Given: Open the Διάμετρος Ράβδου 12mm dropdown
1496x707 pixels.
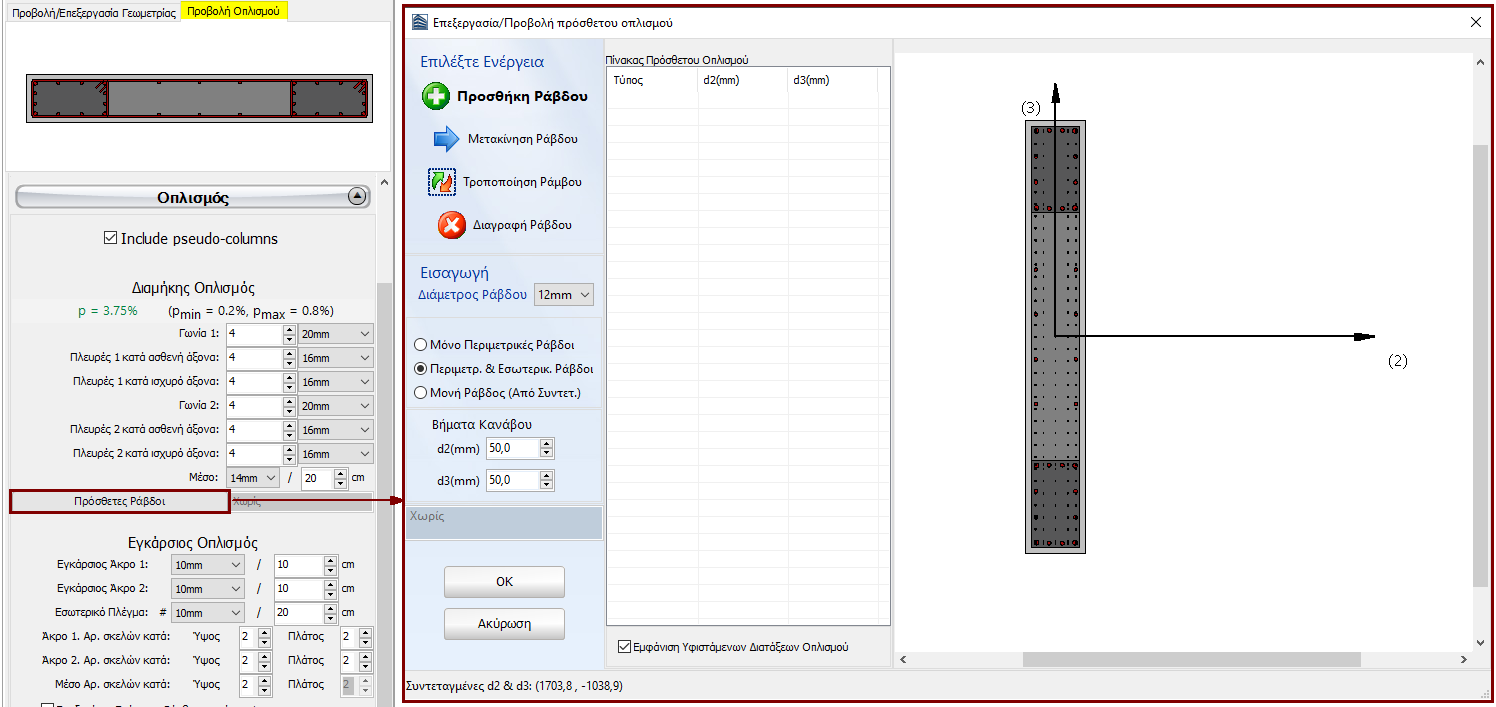Looking at the screenshot, I should tap(564, 294).
